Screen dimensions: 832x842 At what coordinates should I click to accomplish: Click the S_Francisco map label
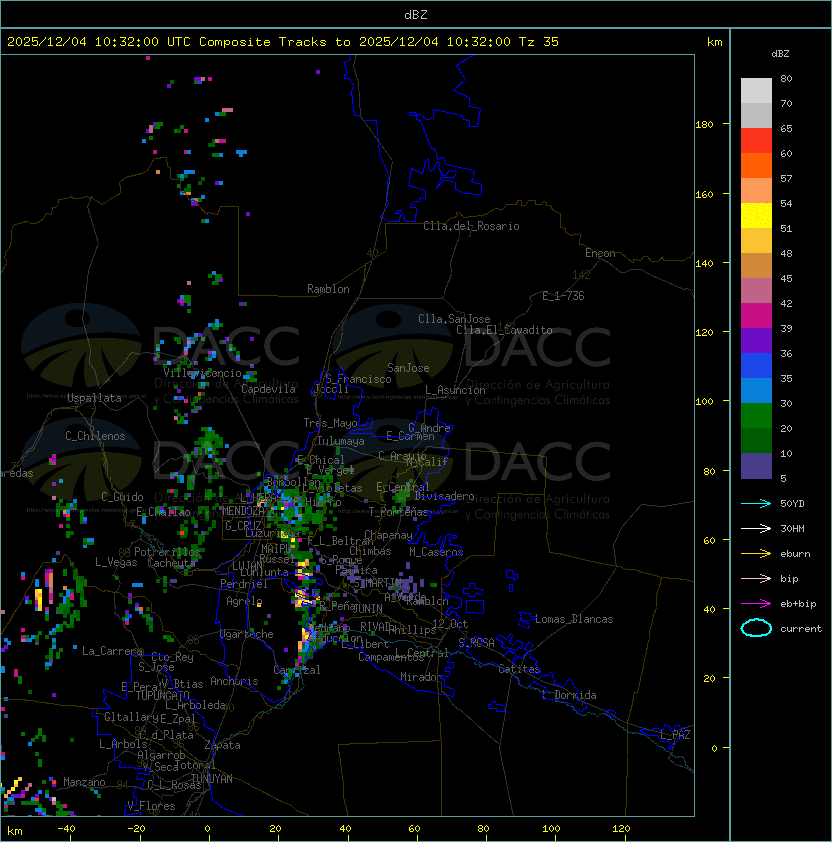[358, 380]
